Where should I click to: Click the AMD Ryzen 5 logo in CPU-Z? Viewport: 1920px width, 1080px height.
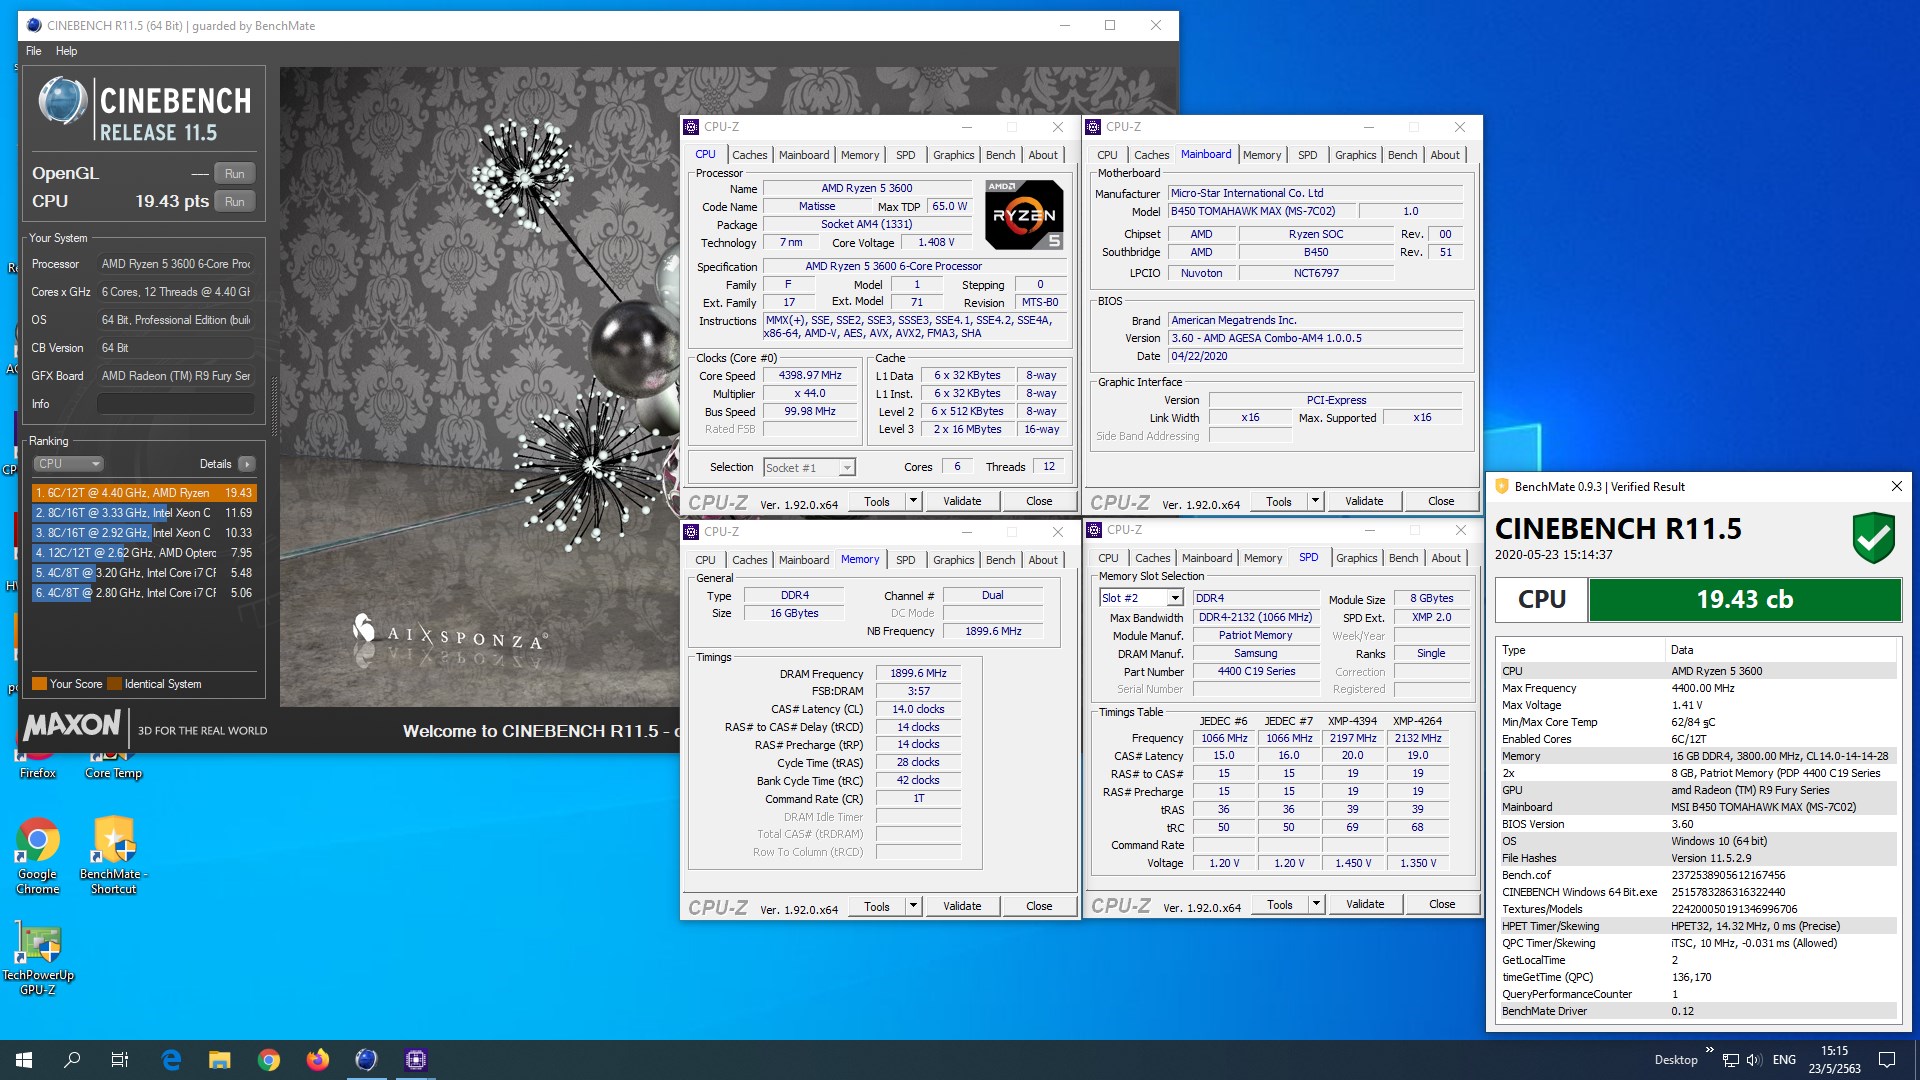[x=1024, y=214]
